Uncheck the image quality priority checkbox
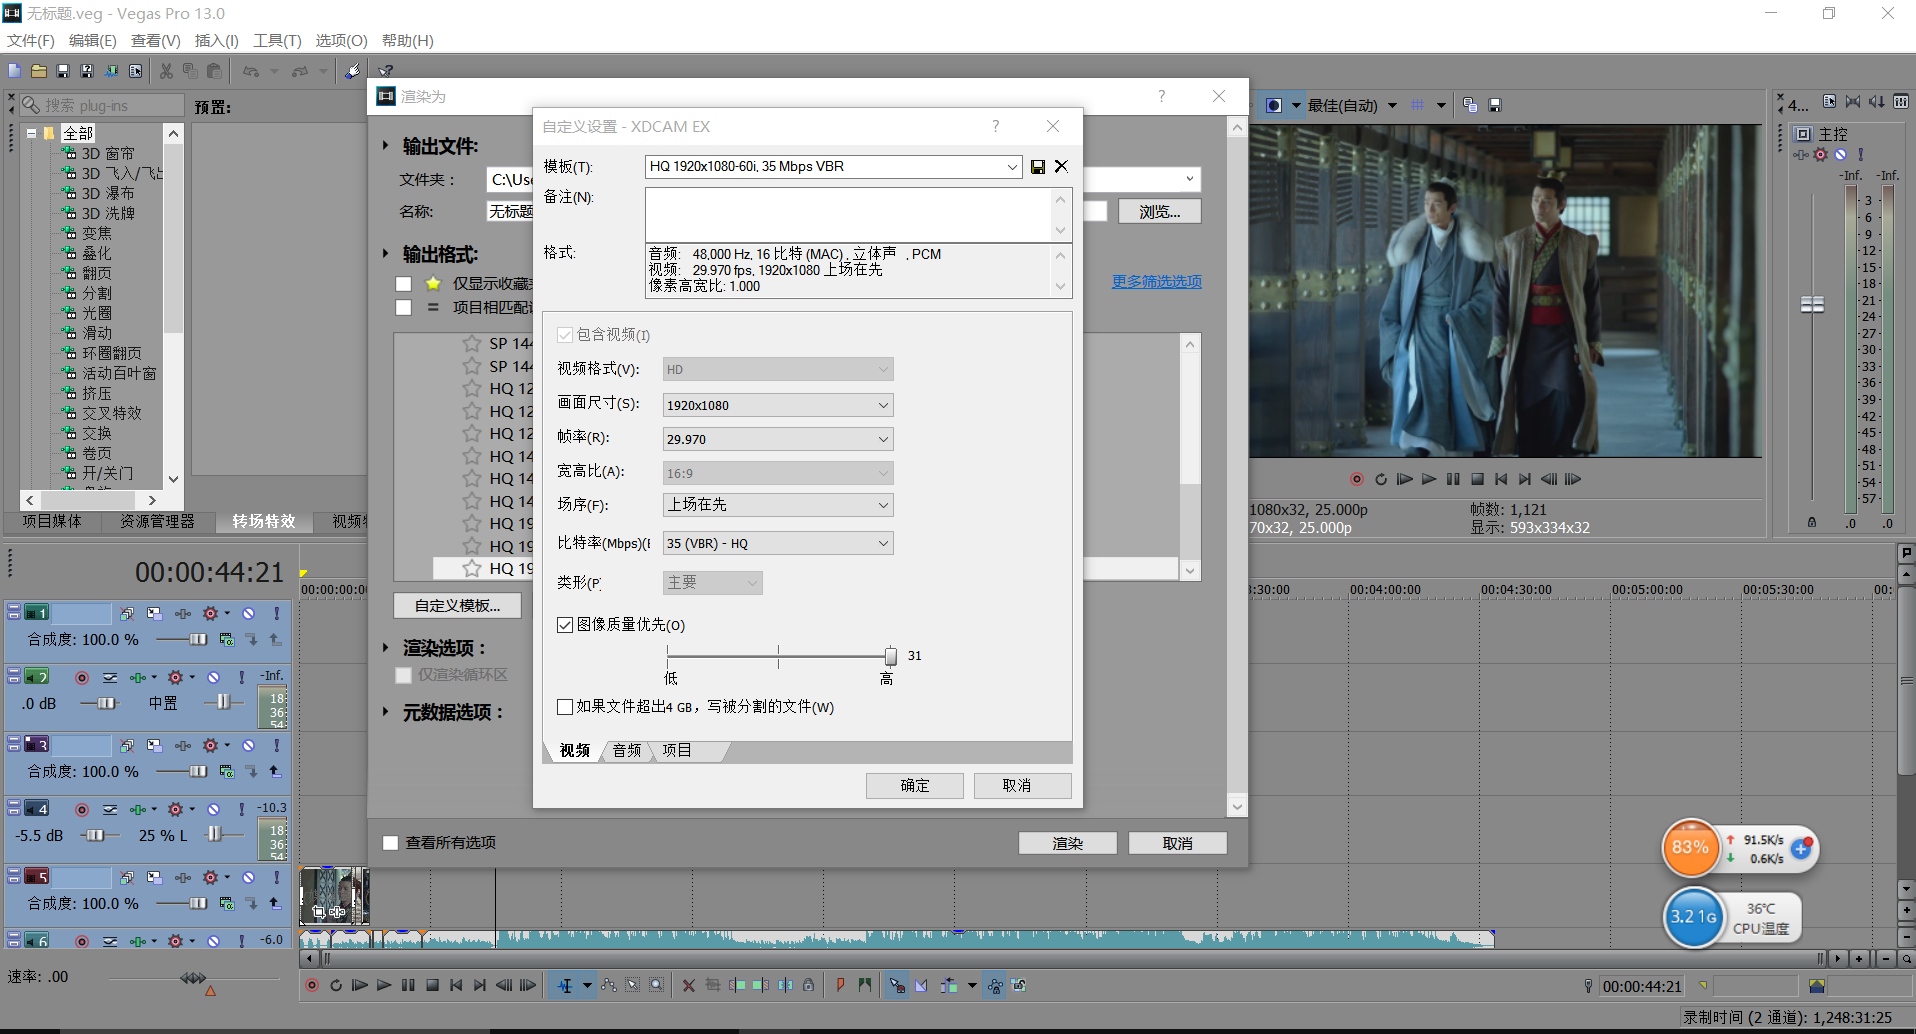Image resolution: width=1916 pixels, height=1034 pixels. pyautogui.click(x=565, y=625)
